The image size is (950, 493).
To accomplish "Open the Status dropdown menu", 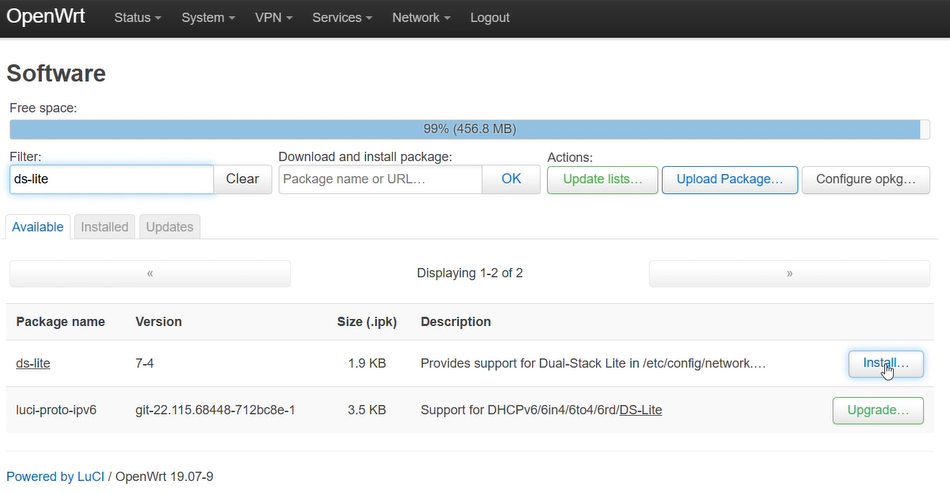I will 138,18.
